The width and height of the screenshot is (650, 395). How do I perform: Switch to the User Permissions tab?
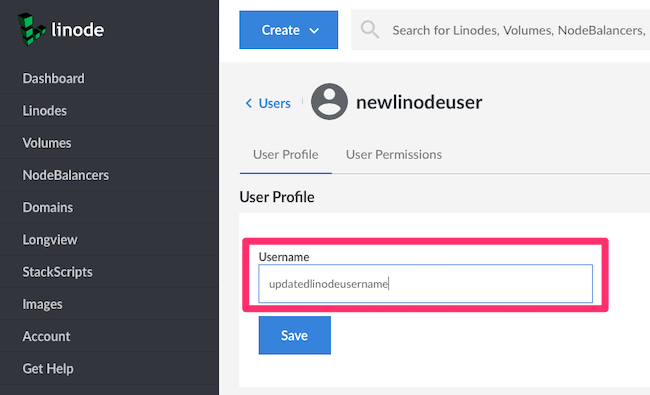tap(394, 155)
